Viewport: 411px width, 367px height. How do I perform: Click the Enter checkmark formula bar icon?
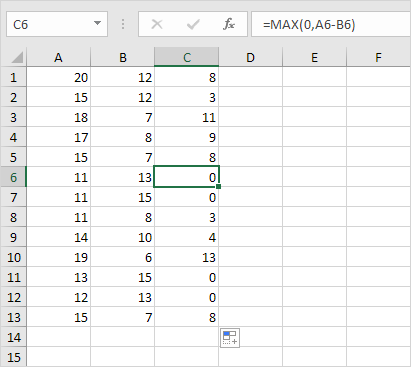[193, 24]
